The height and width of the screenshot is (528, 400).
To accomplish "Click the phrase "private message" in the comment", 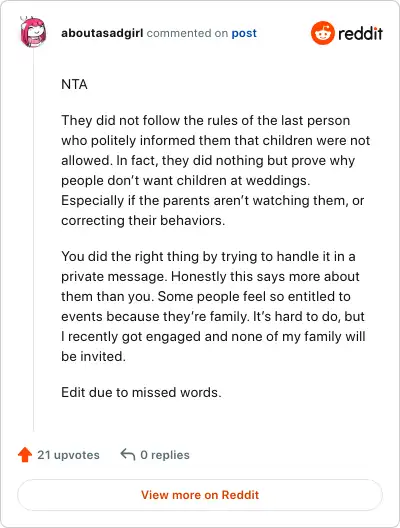I will click(112, 277).
